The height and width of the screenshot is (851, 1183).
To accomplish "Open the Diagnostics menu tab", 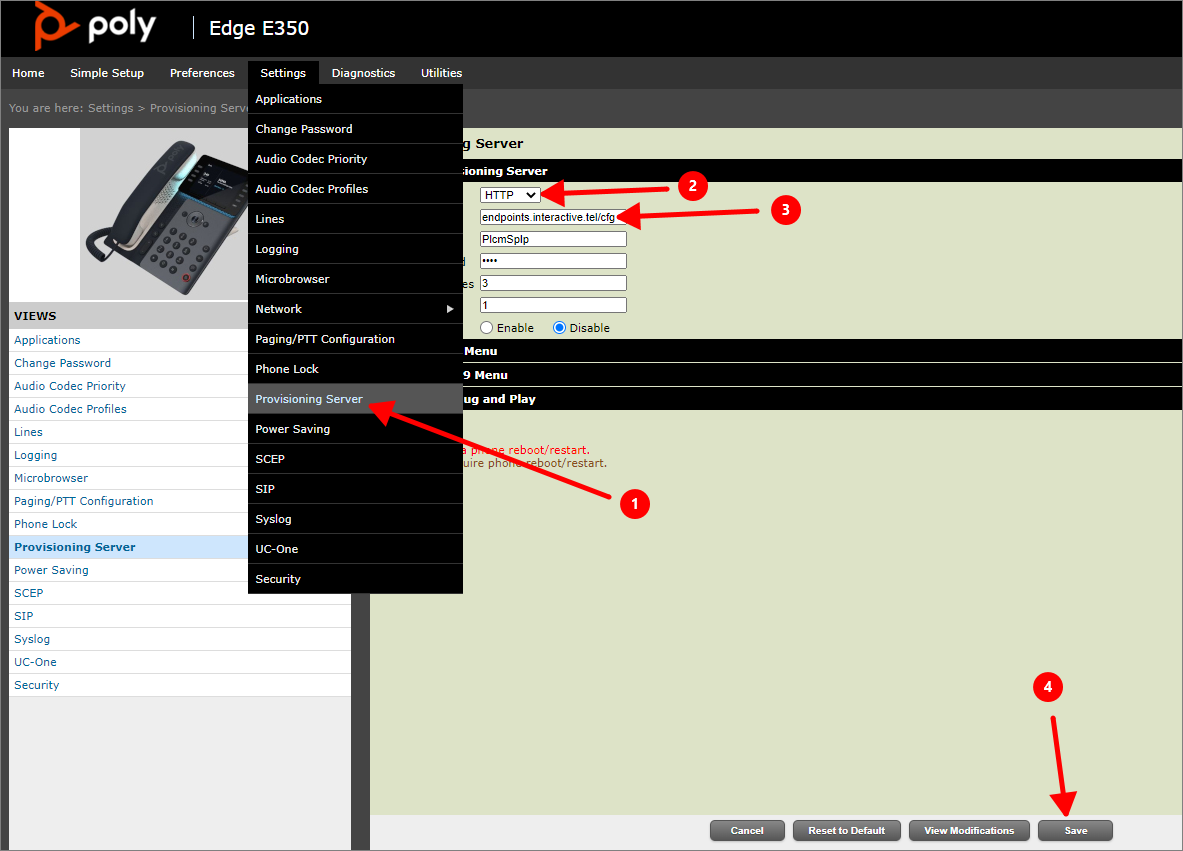I will tap(363, 73).
